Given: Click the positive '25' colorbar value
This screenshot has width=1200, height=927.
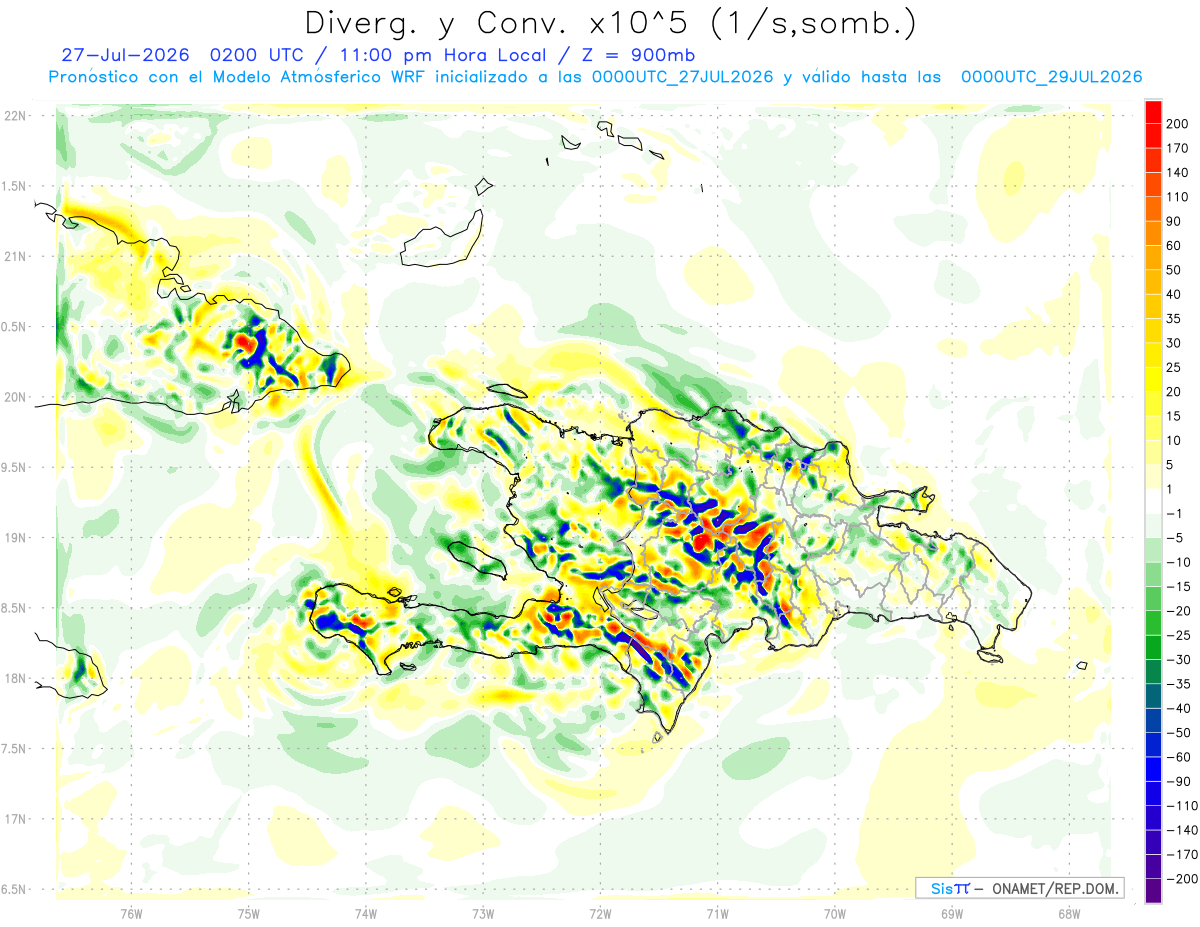Looking at the screenshot, I should coord(1174,367).
